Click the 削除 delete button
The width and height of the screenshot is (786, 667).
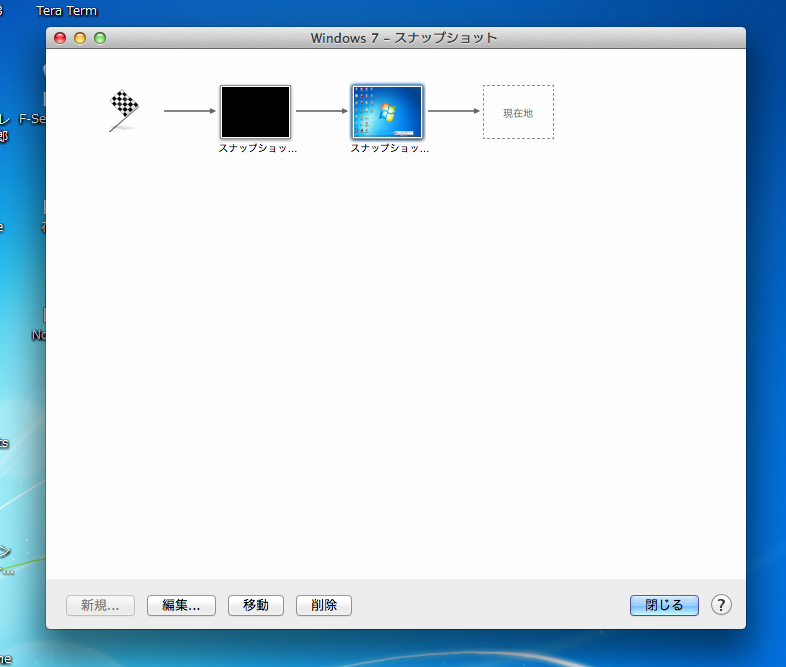click(324, 605)
